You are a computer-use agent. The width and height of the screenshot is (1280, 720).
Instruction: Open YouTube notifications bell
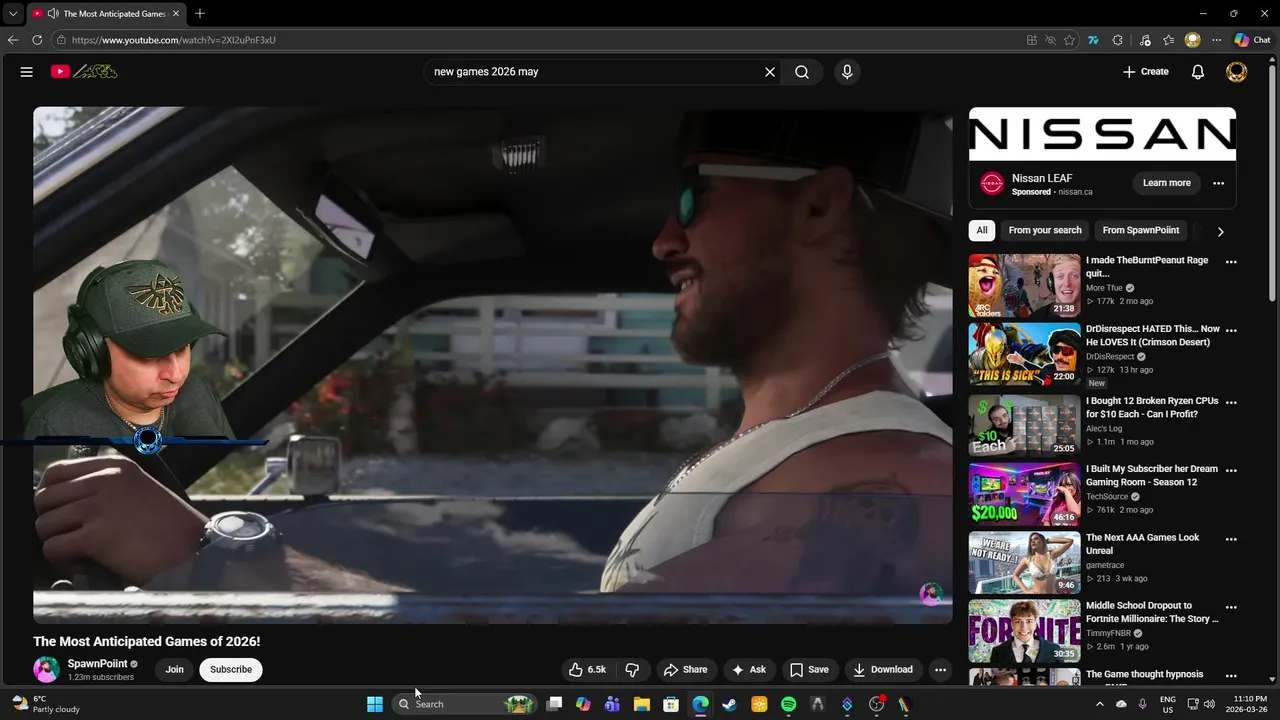click(1198, 72)
